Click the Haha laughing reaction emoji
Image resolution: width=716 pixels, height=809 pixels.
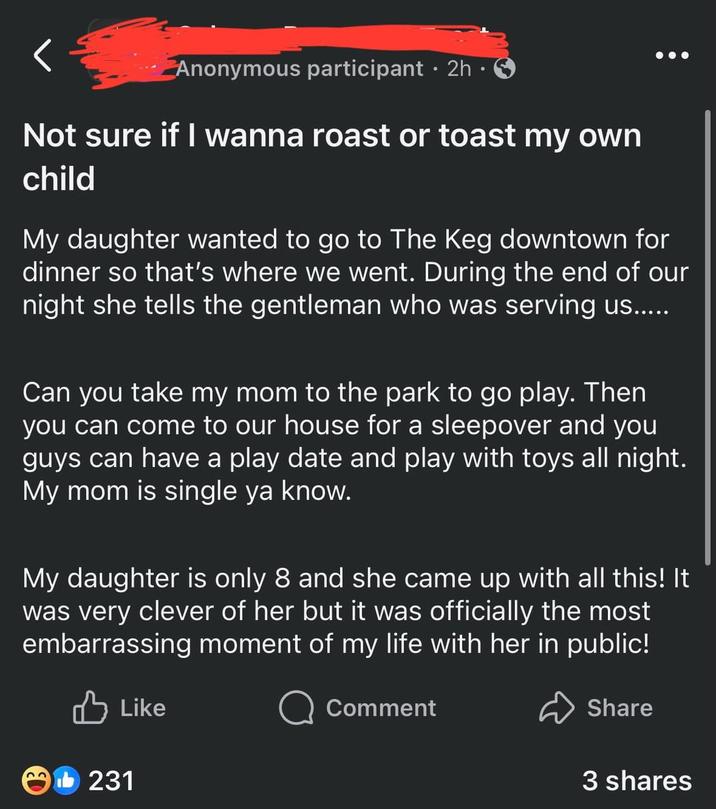point(37,780)
